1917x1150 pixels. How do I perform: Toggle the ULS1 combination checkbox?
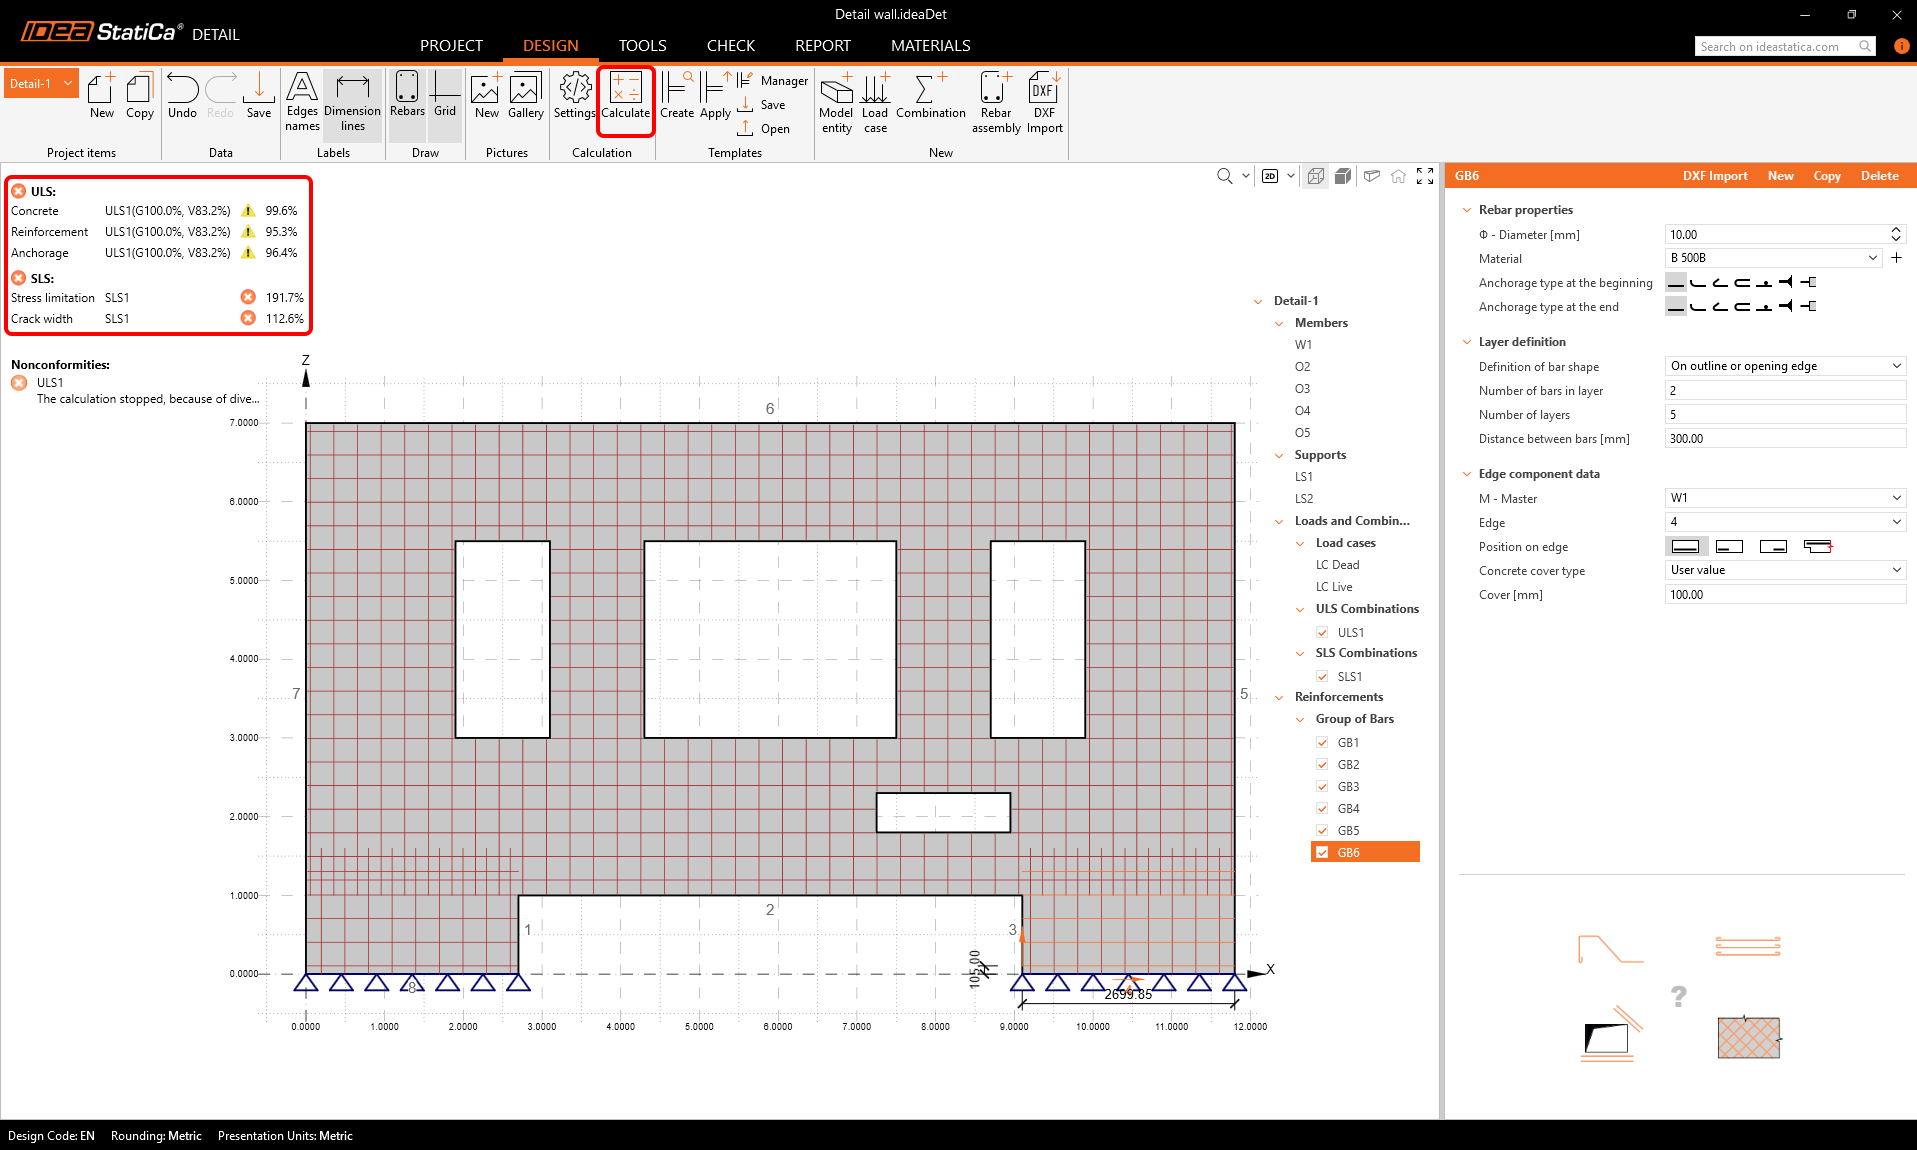click(x=1322, y=633)
